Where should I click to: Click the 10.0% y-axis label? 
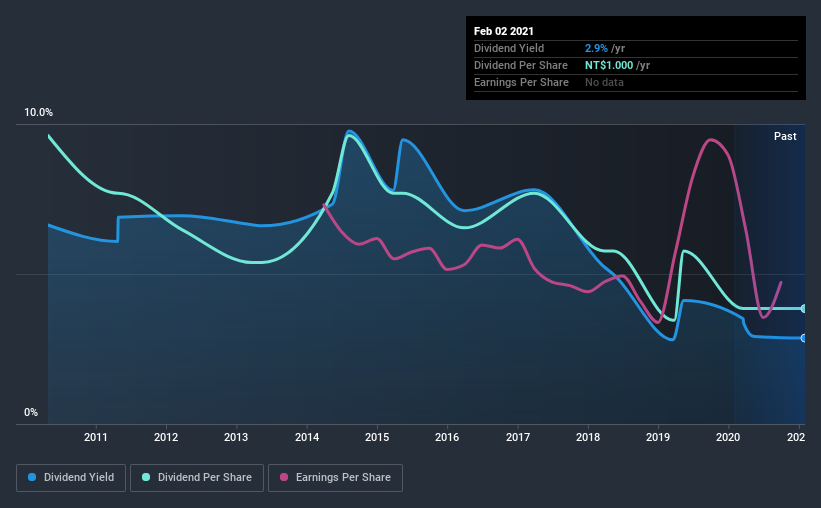(x=38, y=113)
